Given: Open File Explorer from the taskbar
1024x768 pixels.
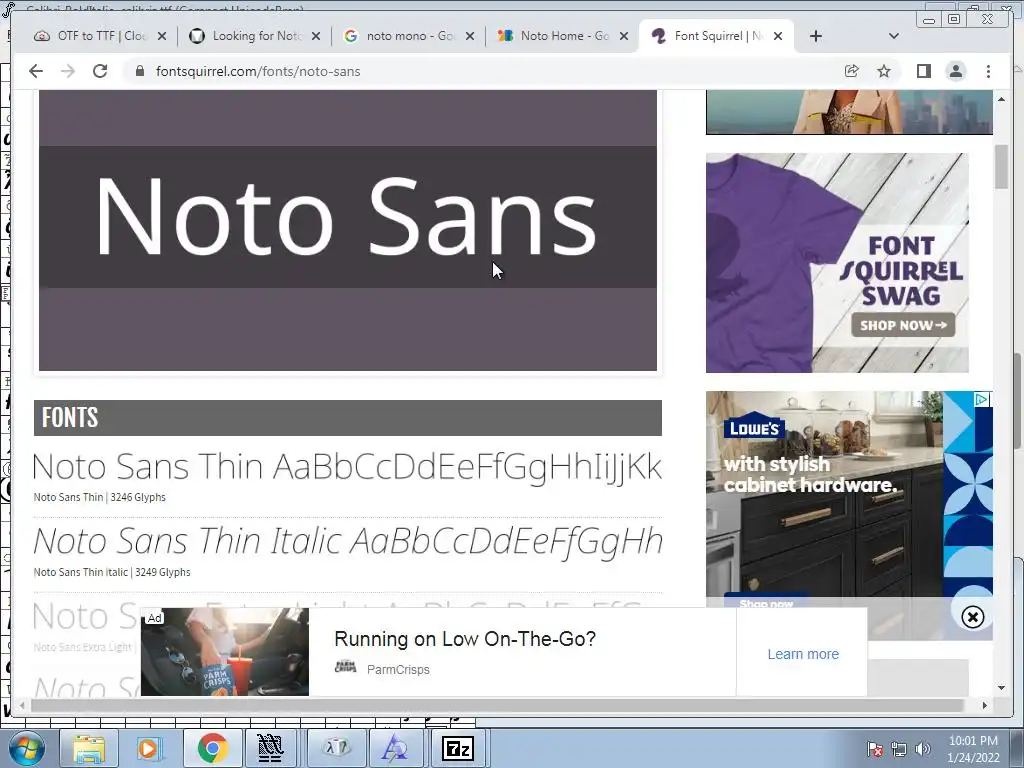Looking at the screenshot, I should [x=88, y=748].
